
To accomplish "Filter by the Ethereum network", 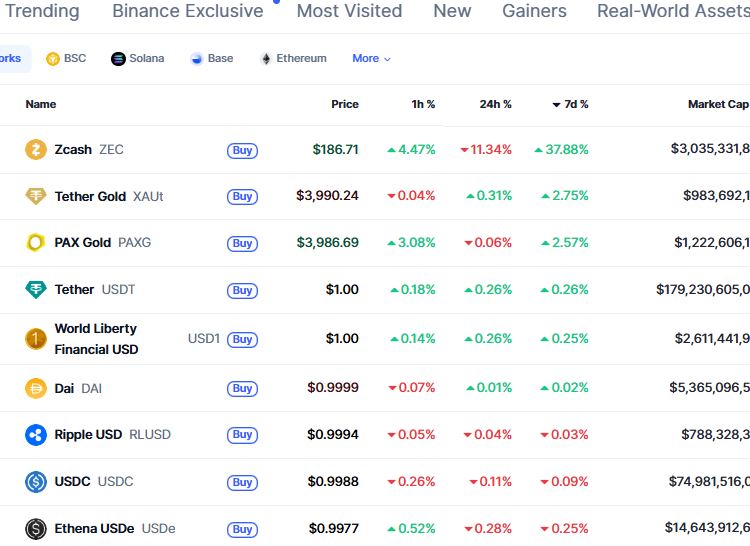I will point(293,59).
